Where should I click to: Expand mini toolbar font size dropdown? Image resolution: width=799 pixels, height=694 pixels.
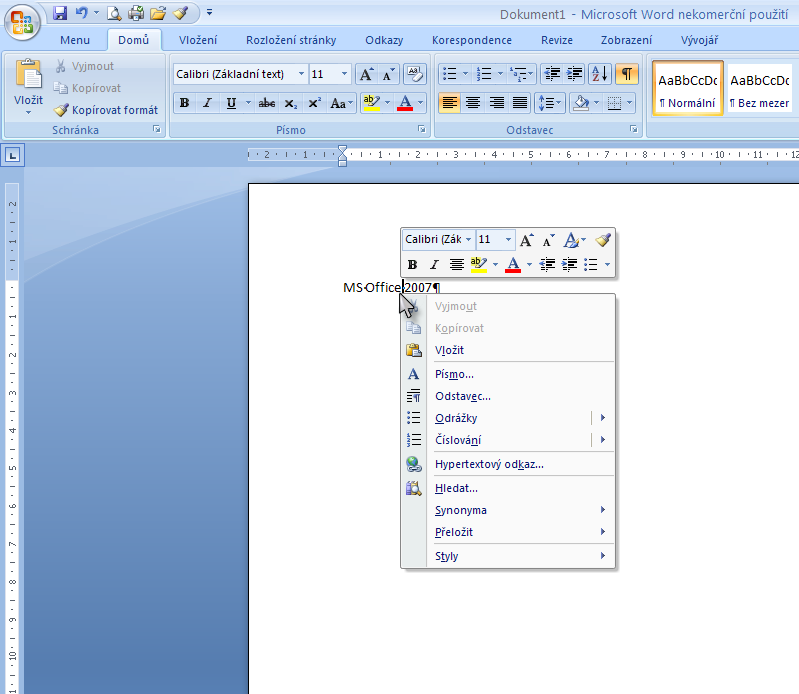click(x=508, y=239)
